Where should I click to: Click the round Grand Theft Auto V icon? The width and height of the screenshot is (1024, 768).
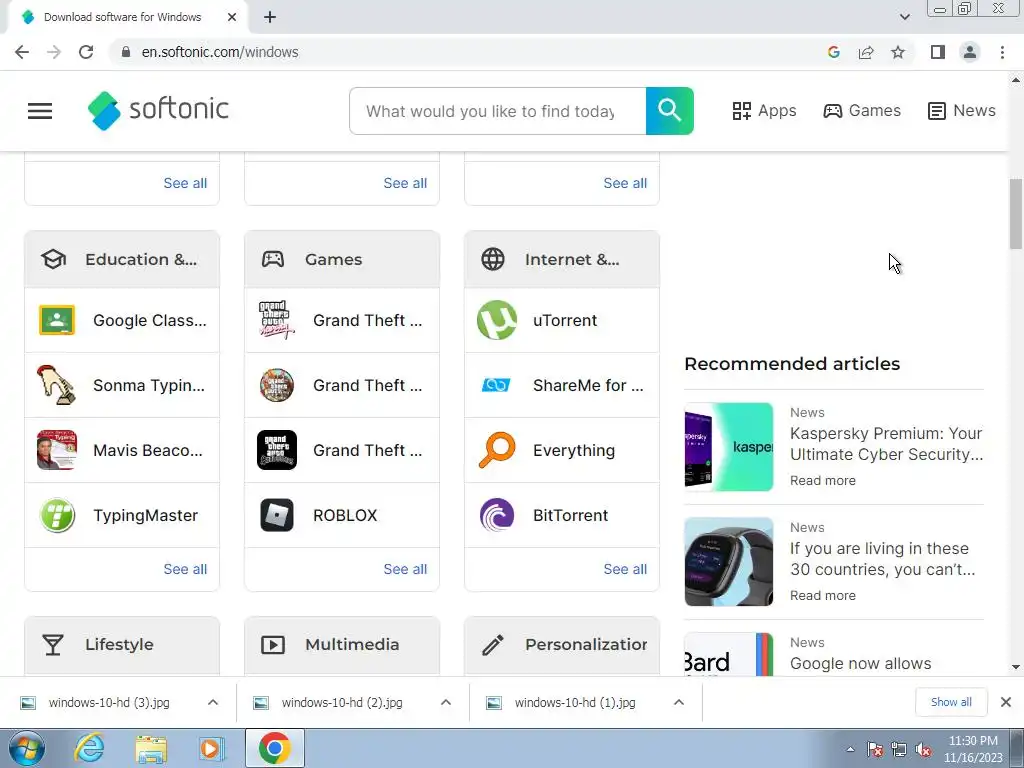[277, 385]
